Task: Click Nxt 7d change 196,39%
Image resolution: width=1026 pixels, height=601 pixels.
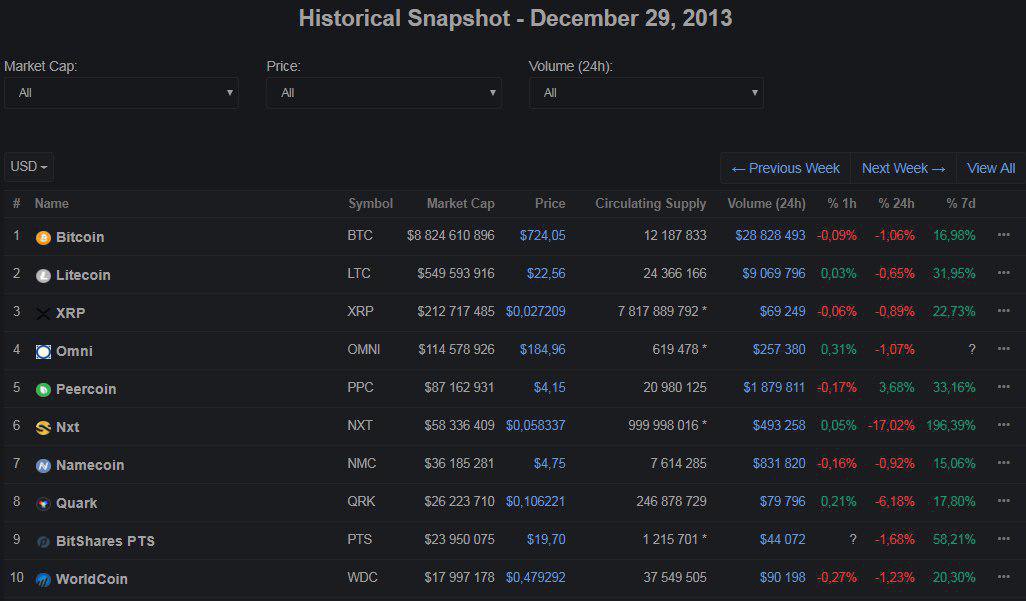Action: tap(951, 425)
